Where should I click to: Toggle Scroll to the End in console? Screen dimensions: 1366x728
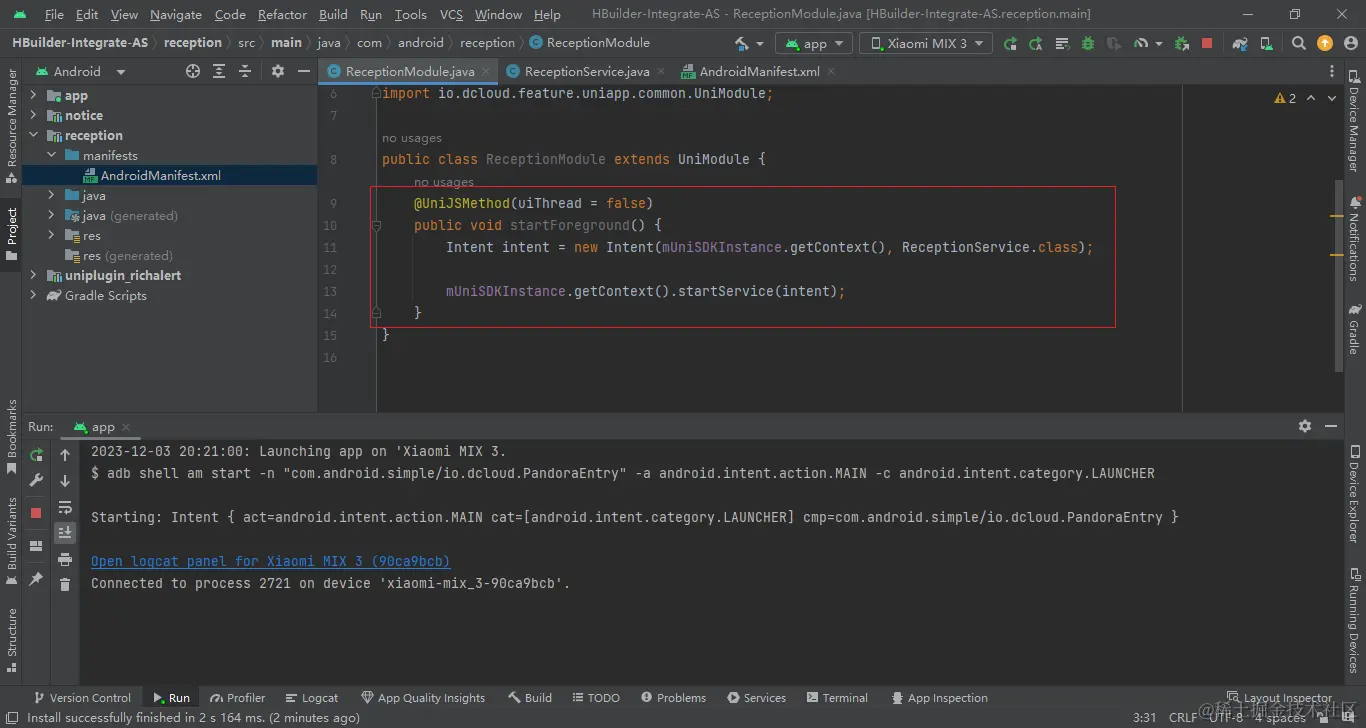click(65, 533)
